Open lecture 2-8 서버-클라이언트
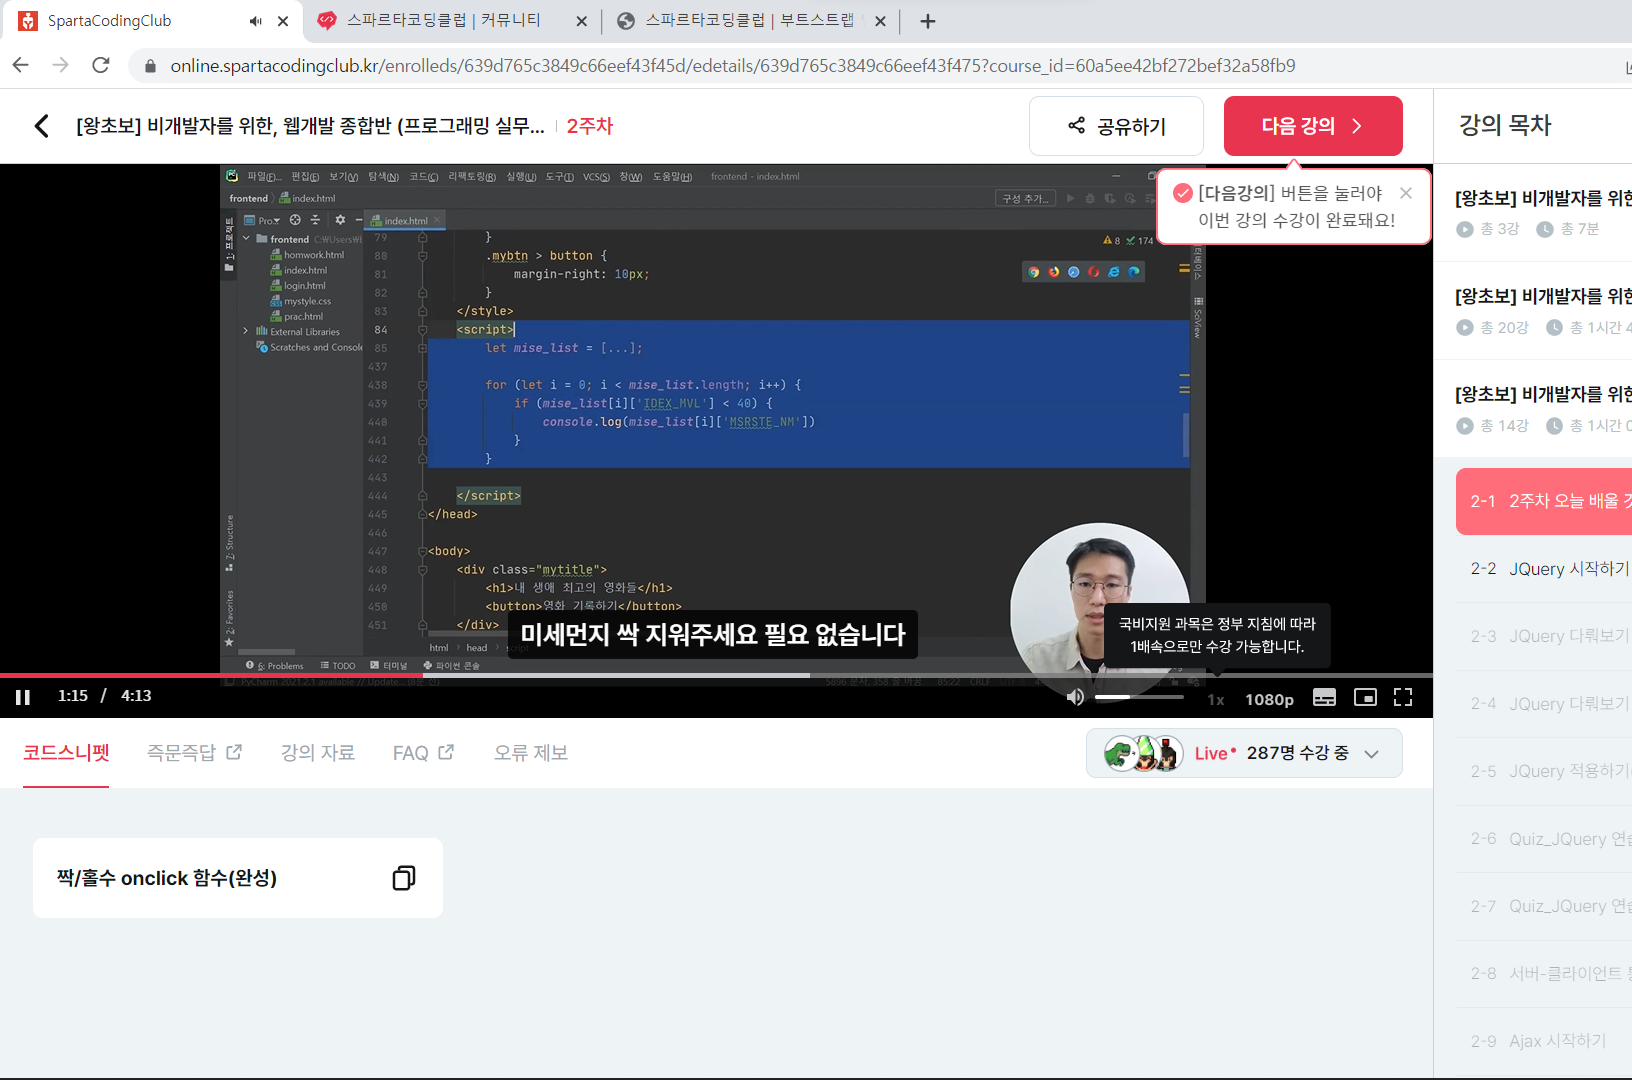 coord(1544,973)
